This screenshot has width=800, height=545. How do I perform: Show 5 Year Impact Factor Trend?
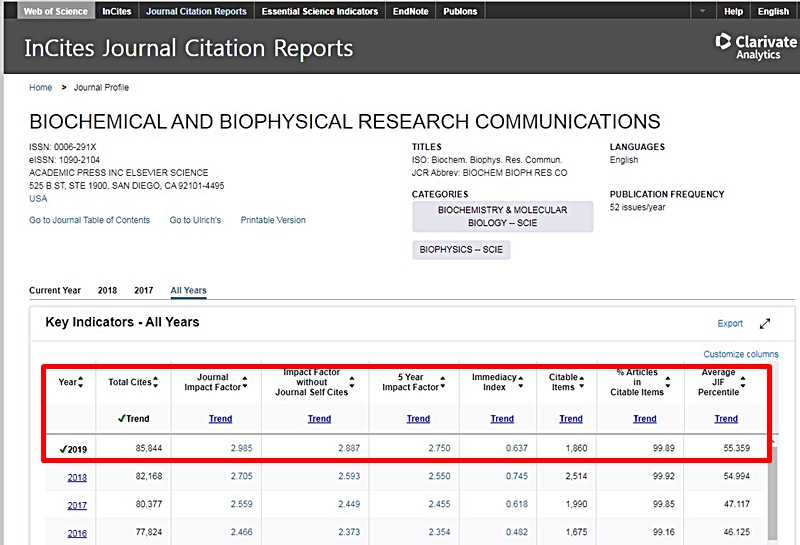pos(418,418)
